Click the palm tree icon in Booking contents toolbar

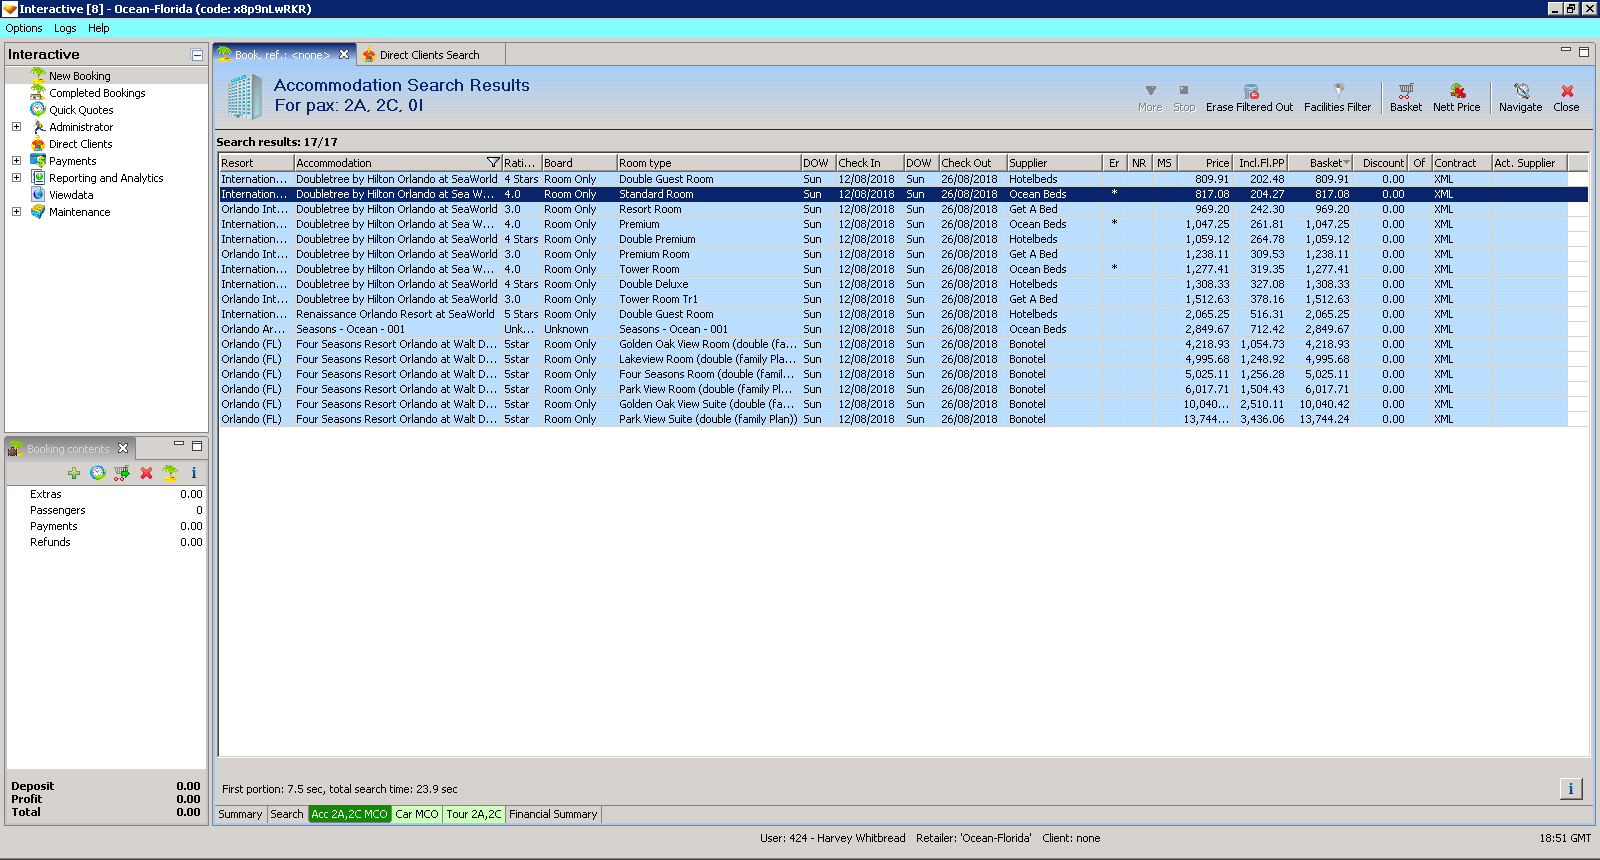coord(170,473)
